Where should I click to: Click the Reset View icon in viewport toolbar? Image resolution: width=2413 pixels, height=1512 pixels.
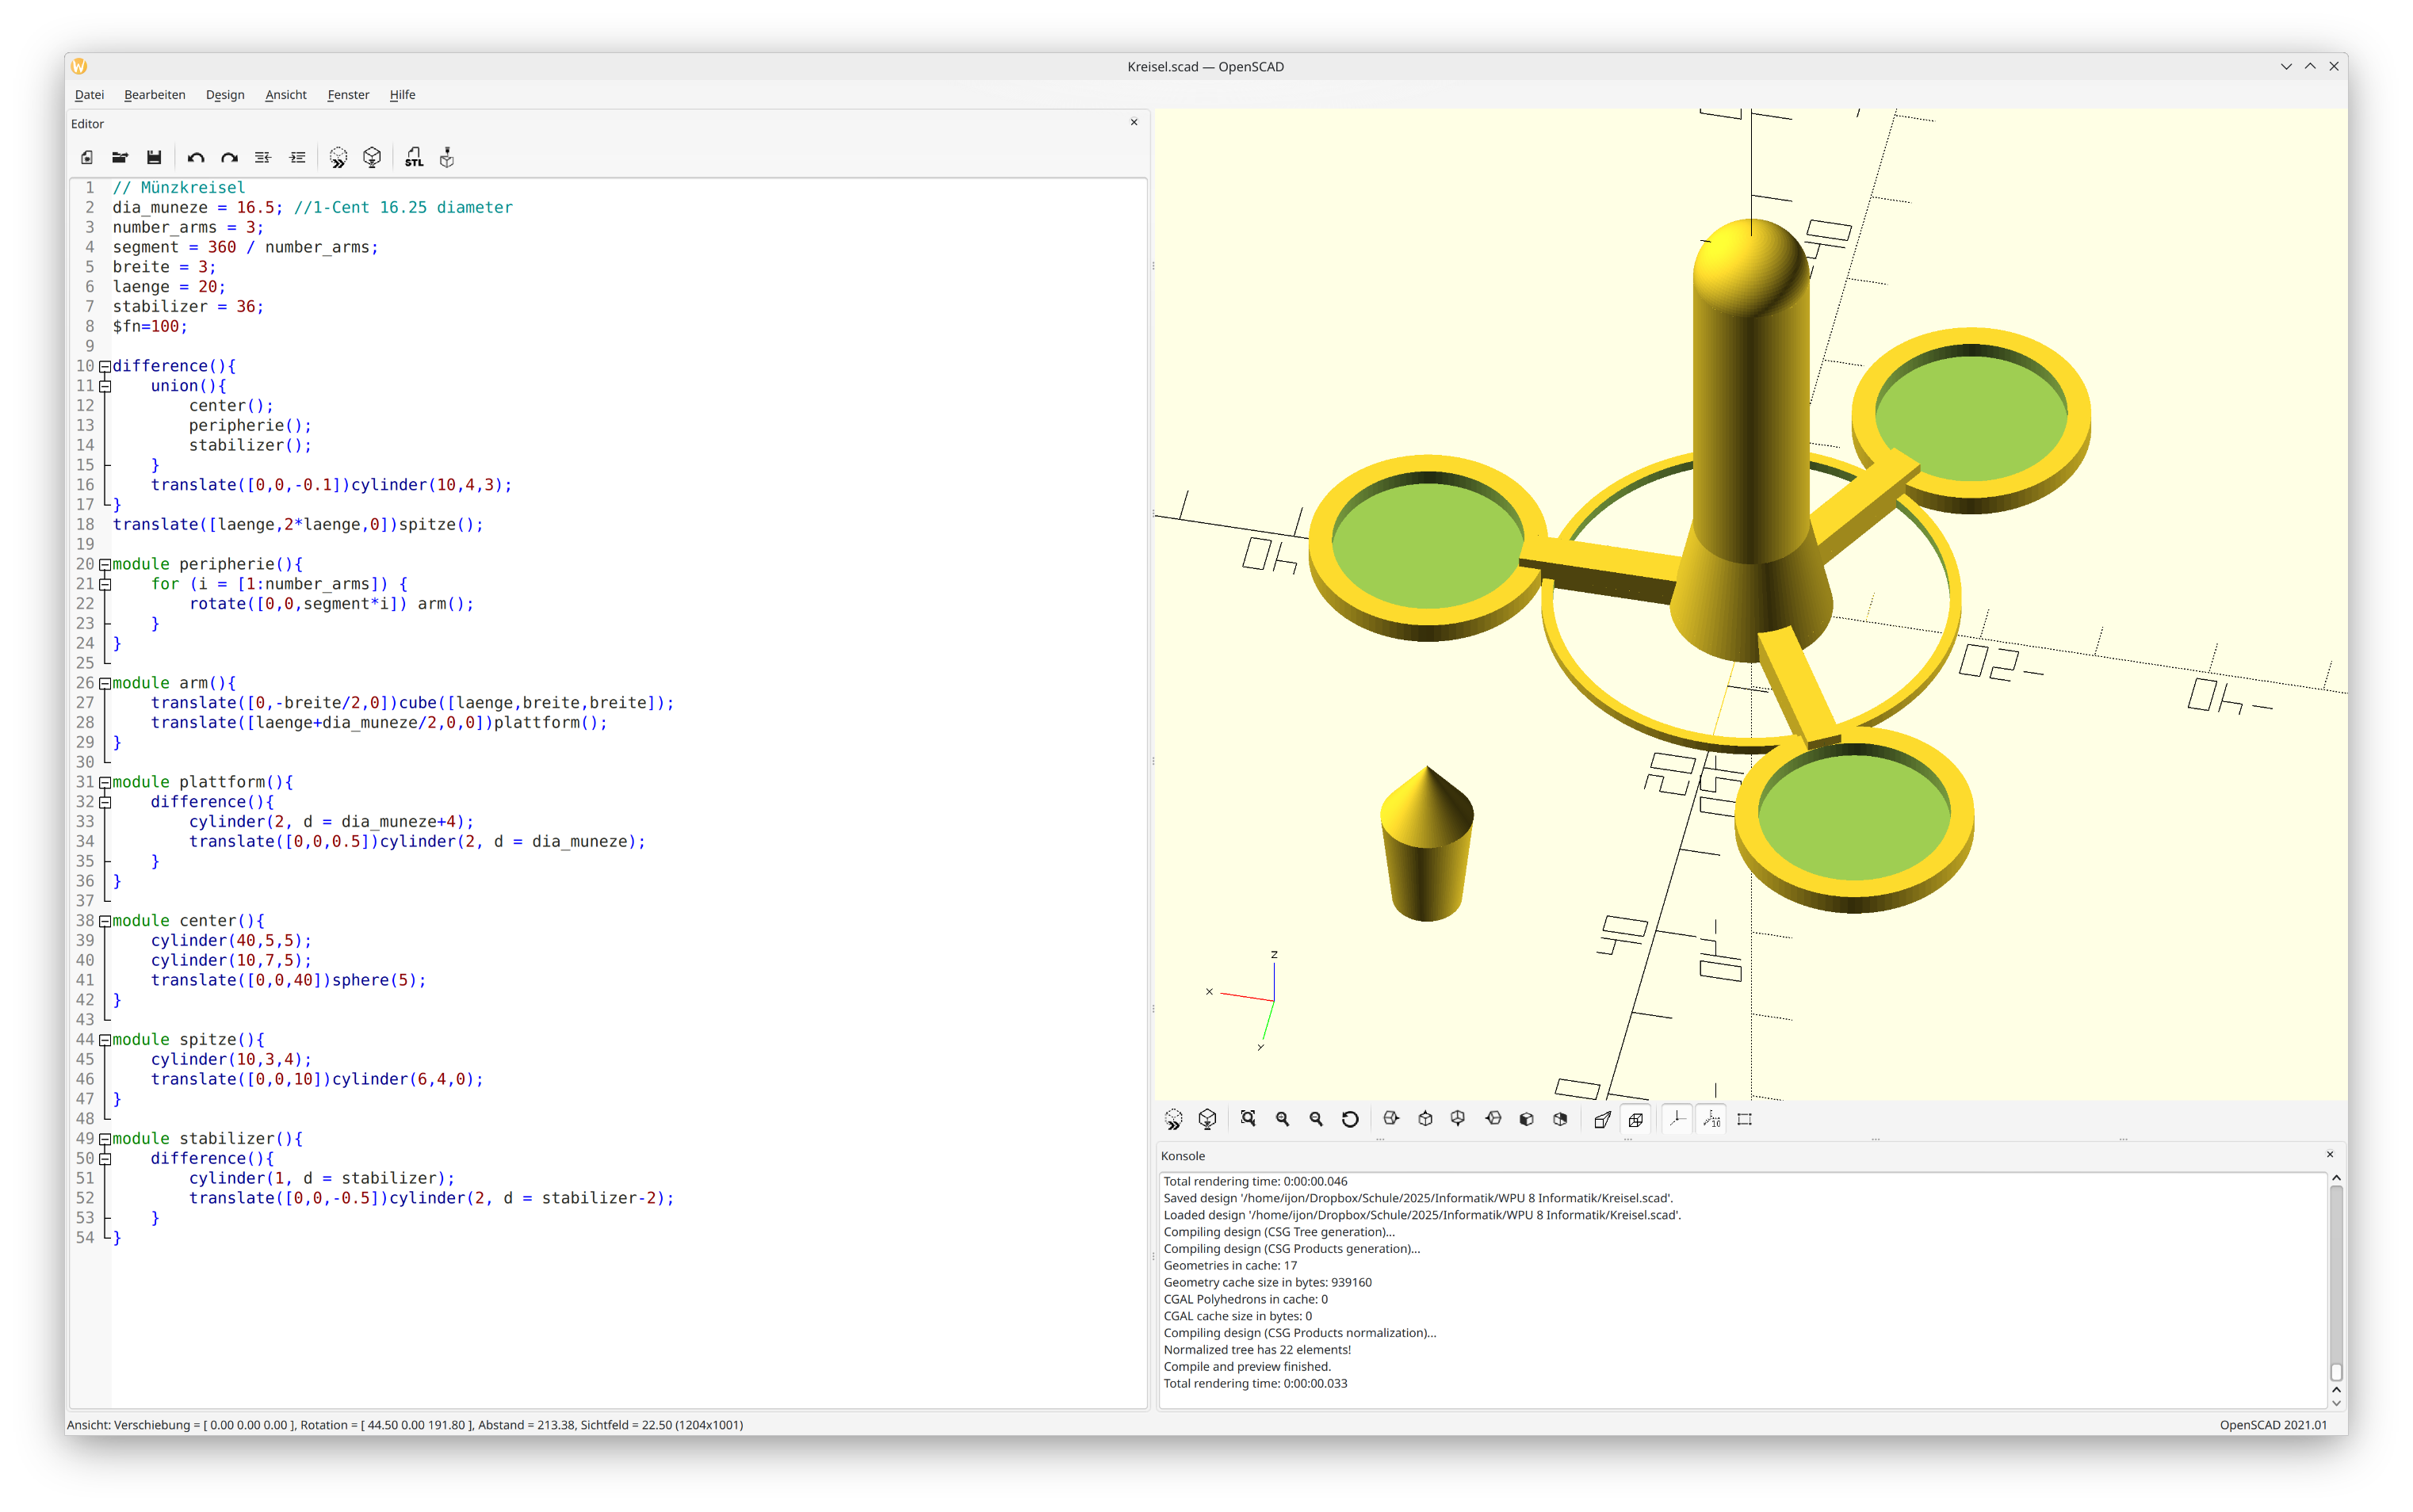(1350, 1119)
